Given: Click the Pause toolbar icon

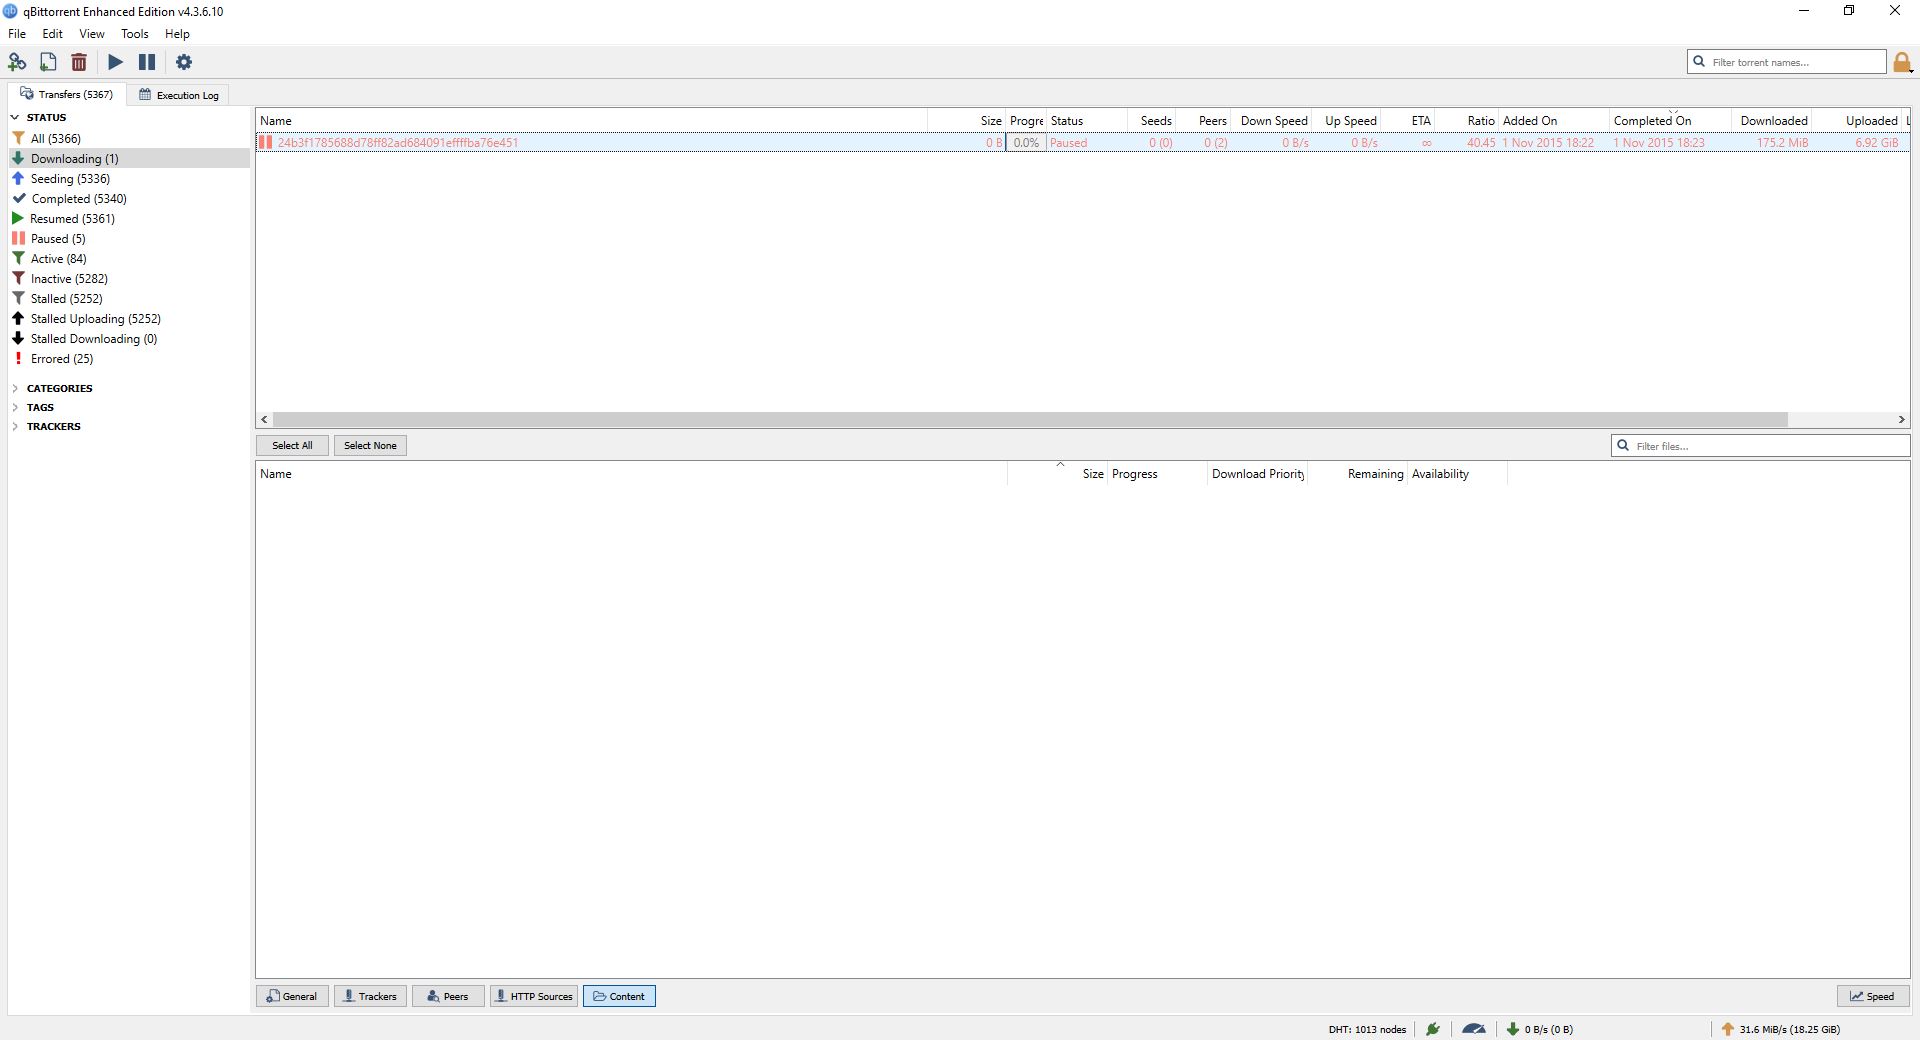Looking at the screenshot, I should pyautogui.click(x=147, y=62).
